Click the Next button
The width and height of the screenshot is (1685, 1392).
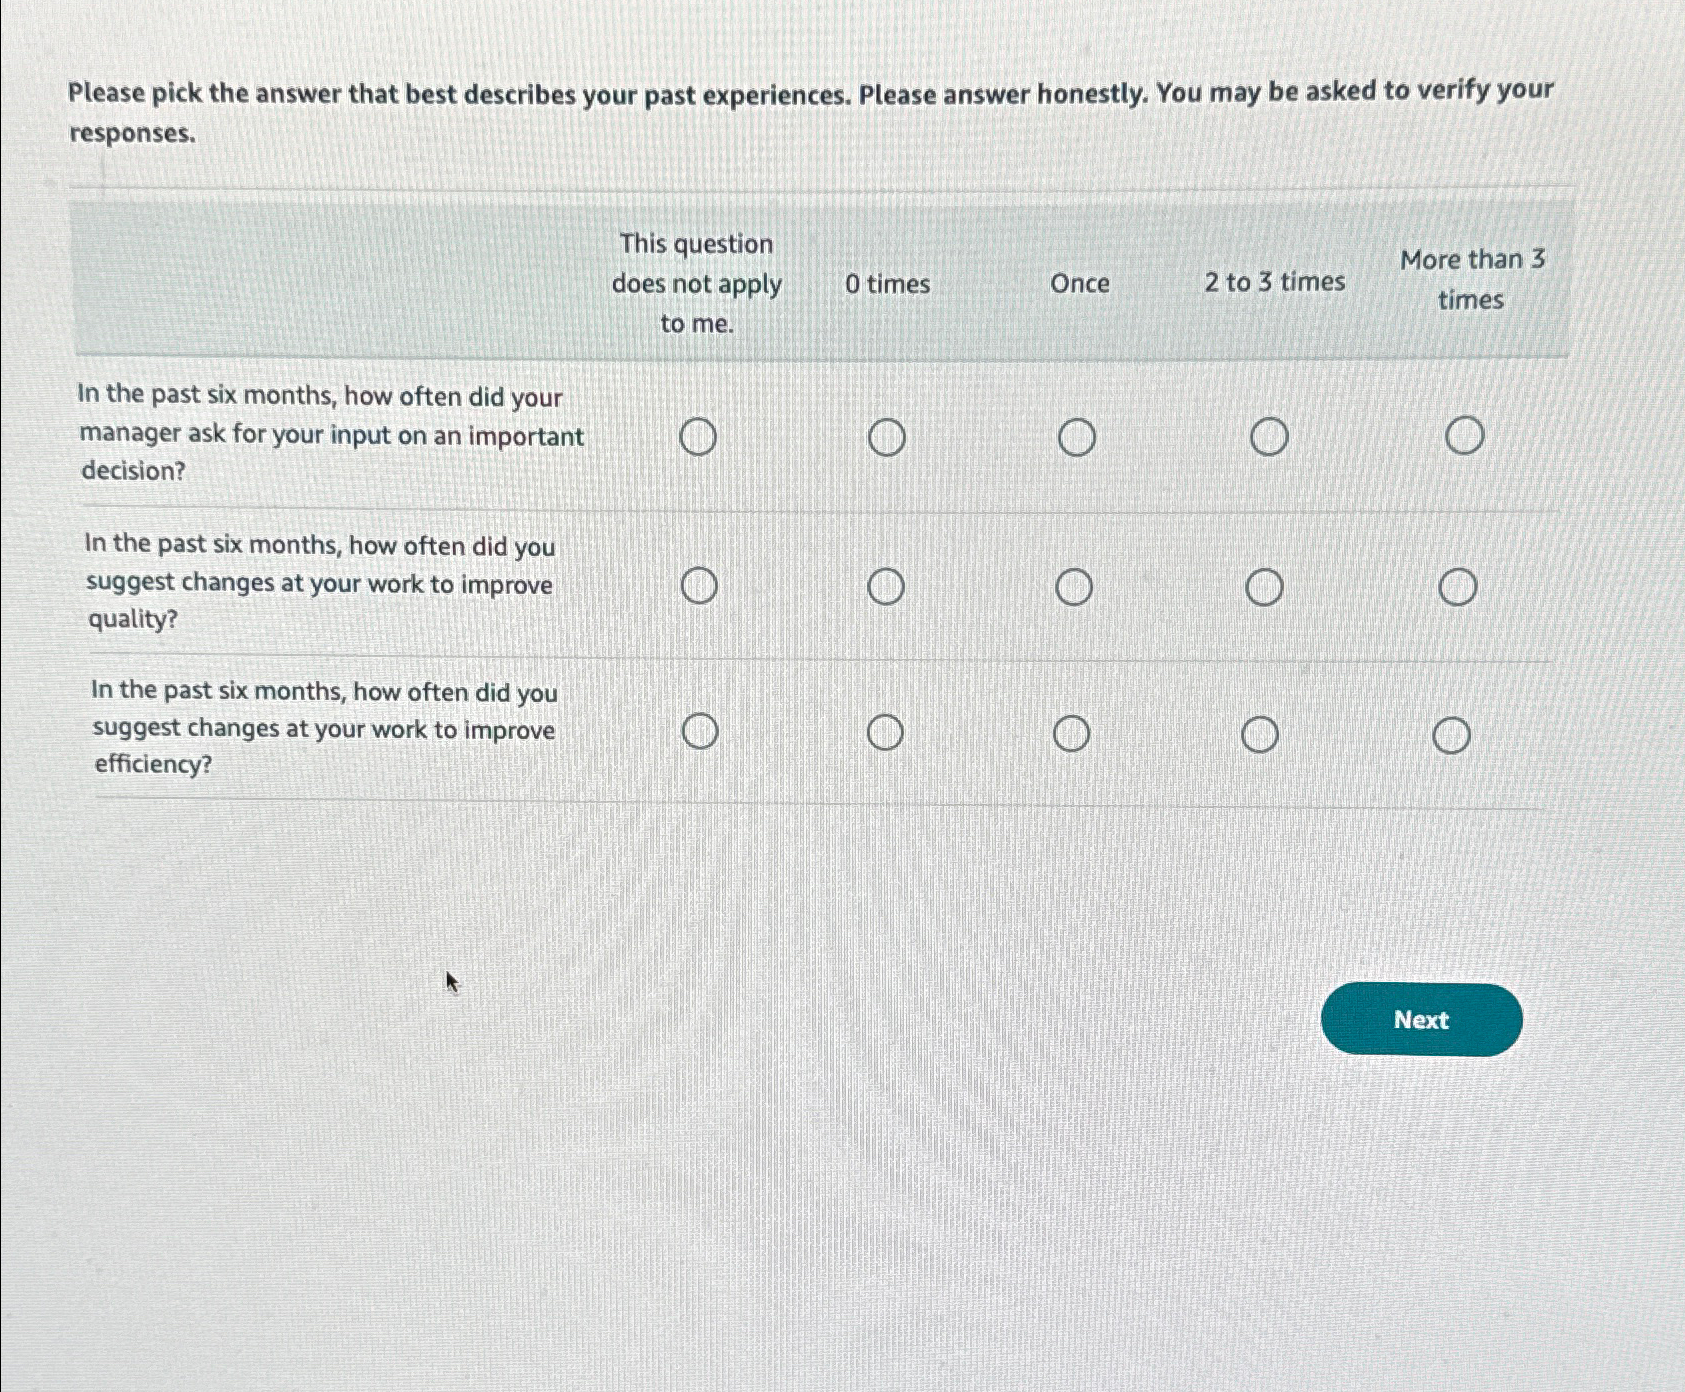pos(1421,1019)
